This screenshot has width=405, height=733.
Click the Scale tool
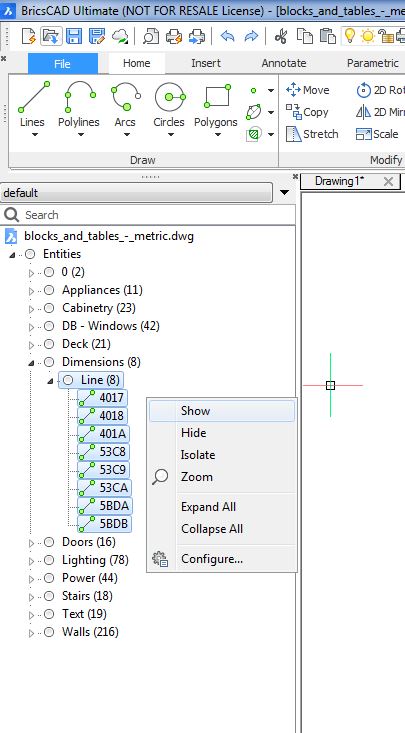pos(377,134)
